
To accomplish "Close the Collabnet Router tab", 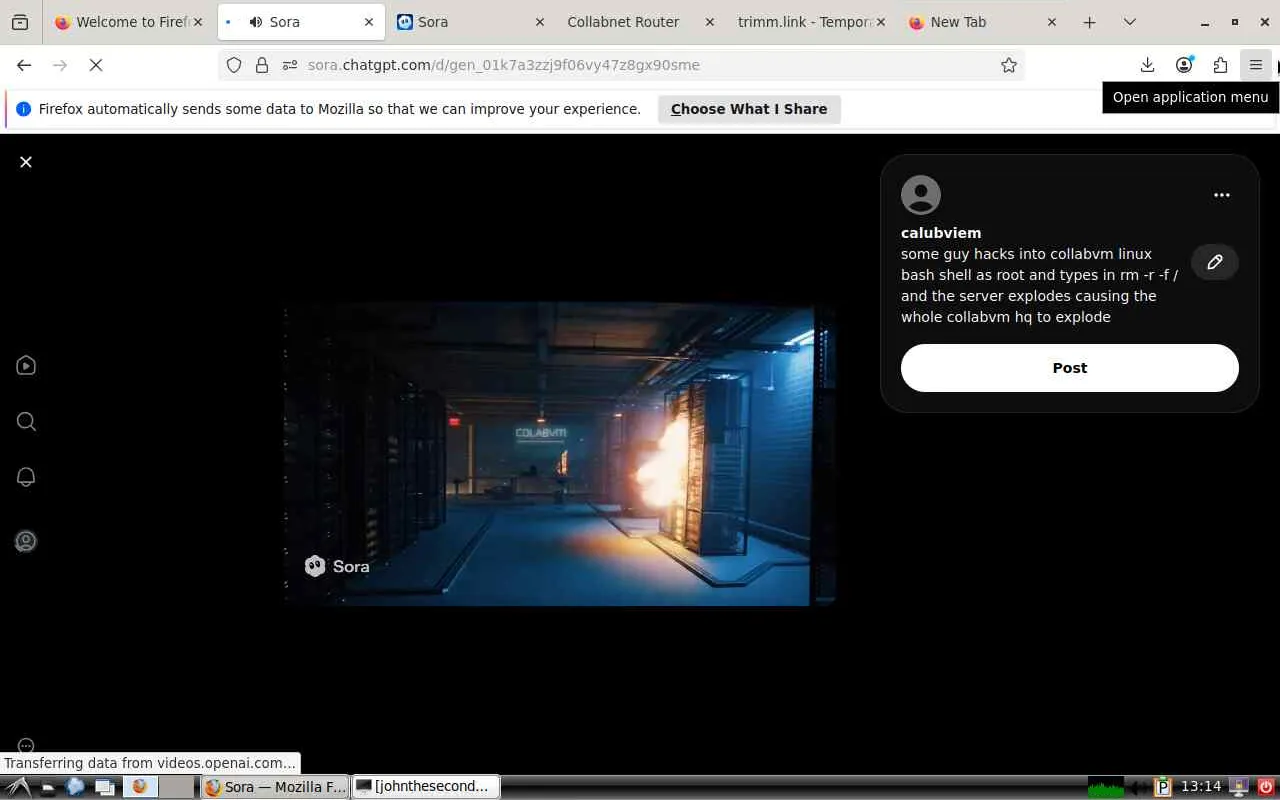I will [710, 22].
